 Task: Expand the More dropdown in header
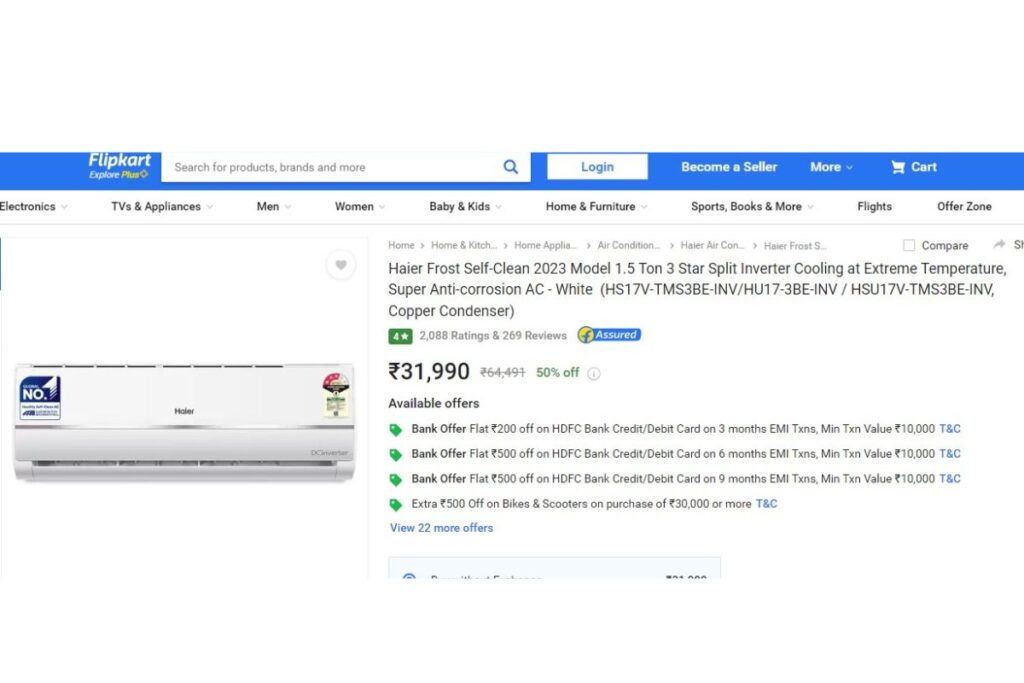click(x=831, y=167)
